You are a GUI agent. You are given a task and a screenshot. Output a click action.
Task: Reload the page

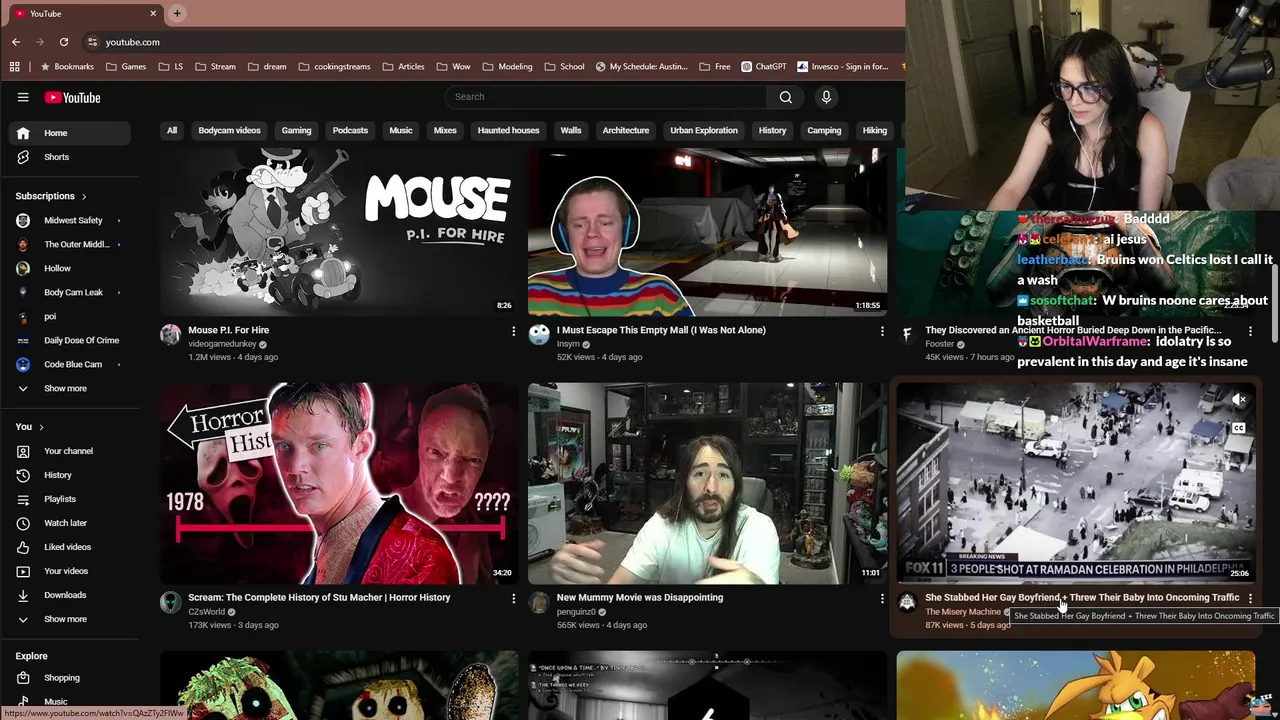(x=64, y=42)
